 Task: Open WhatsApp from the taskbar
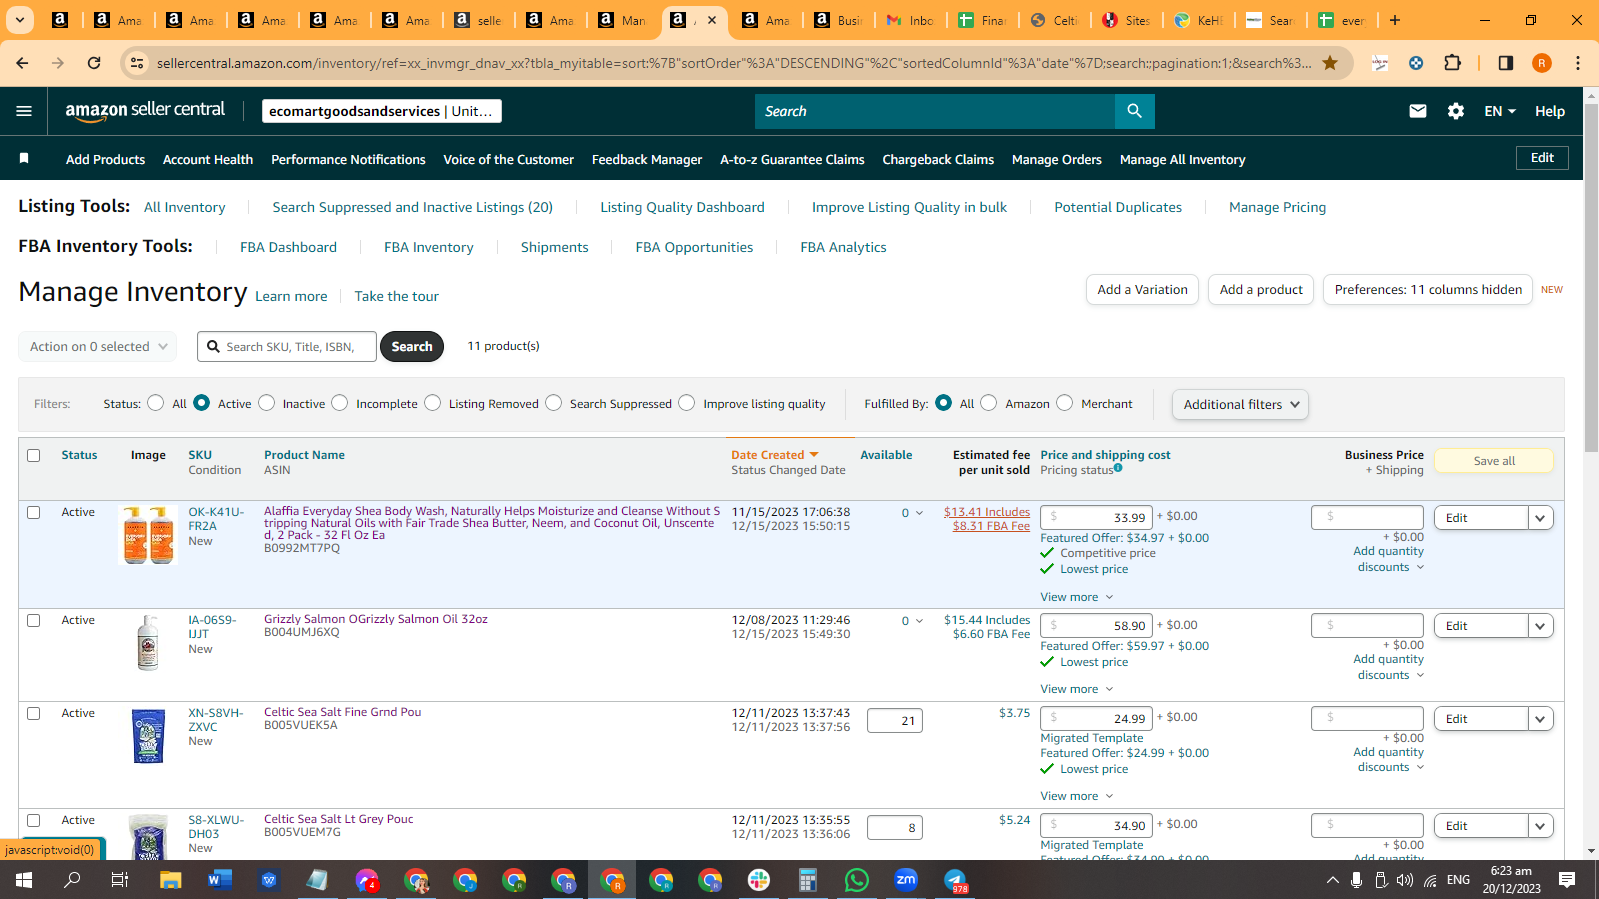(857, 880)
